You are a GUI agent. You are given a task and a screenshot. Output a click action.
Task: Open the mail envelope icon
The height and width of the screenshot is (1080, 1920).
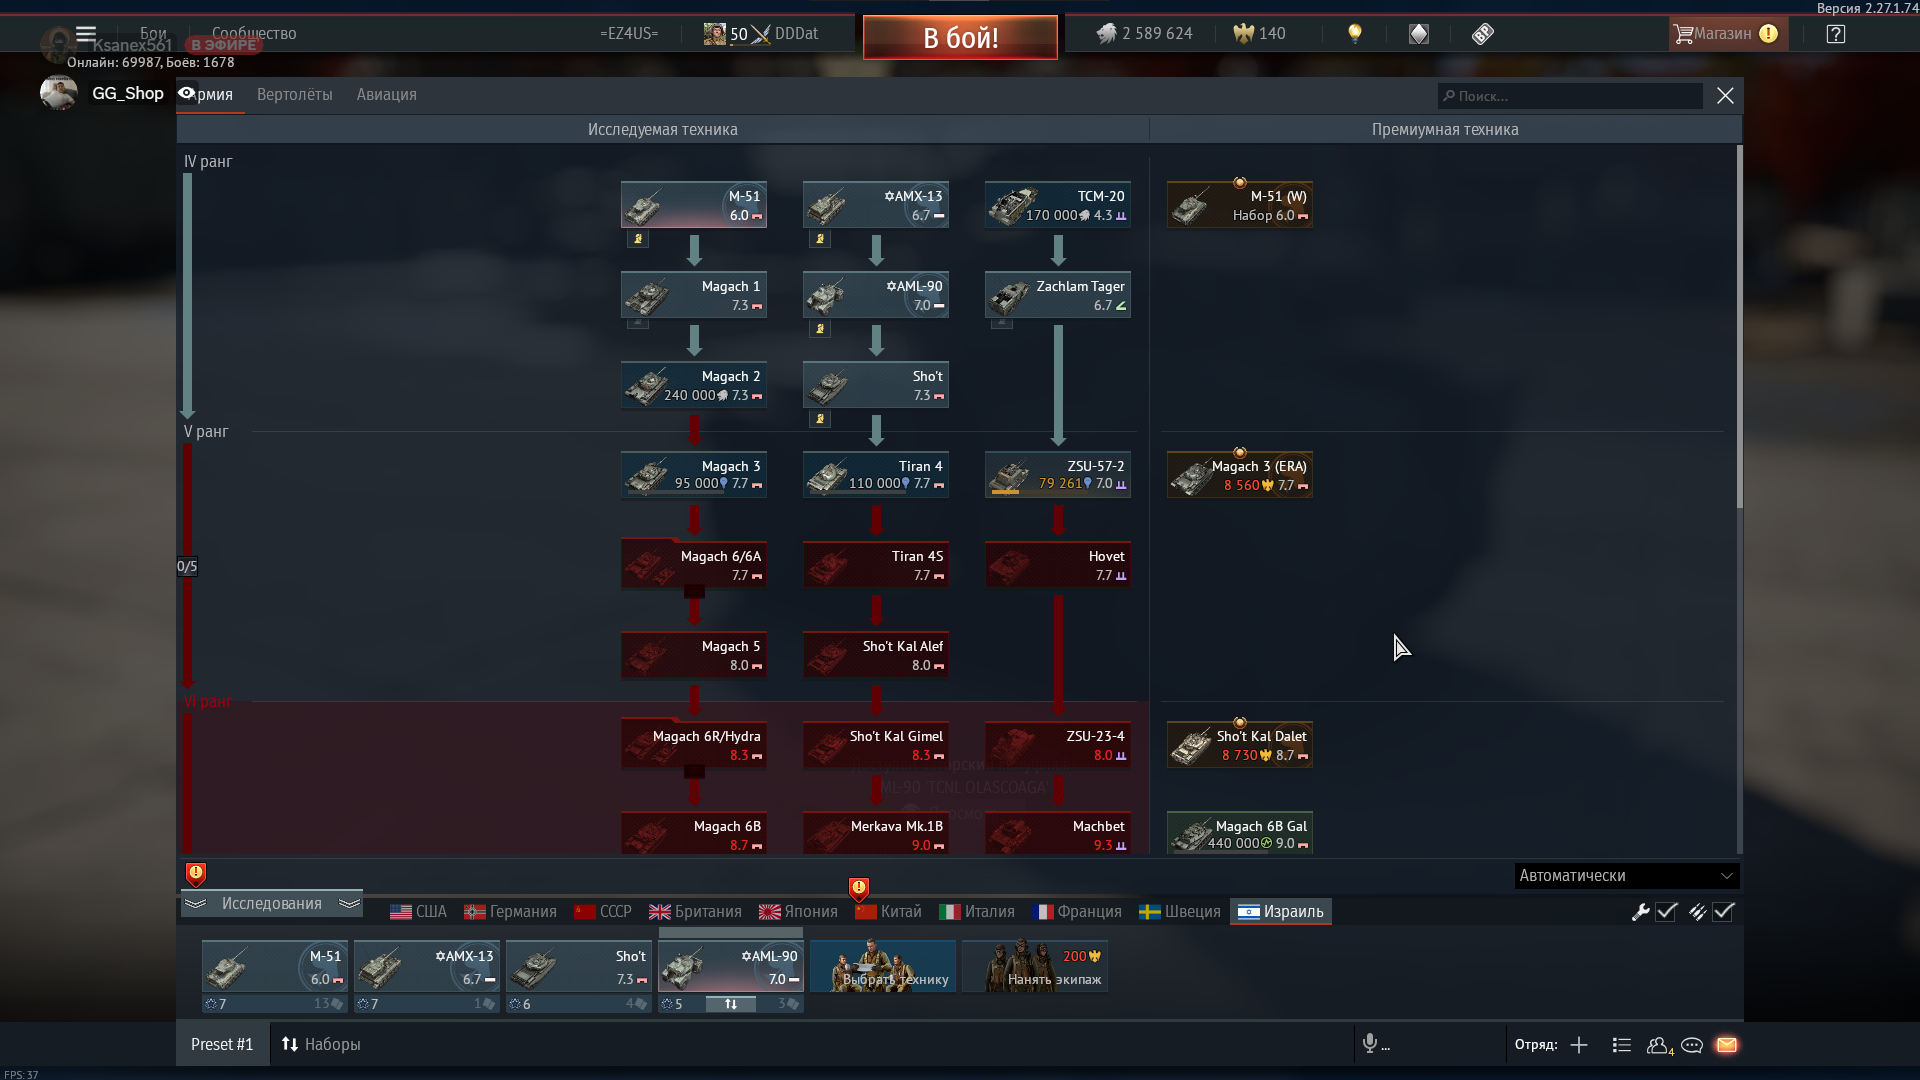[x=1727, y=1045]
